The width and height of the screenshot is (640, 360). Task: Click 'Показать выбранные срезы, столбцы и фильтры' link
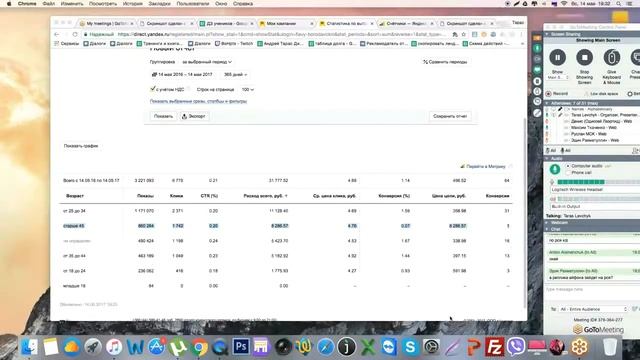click(x=198, y=101)
